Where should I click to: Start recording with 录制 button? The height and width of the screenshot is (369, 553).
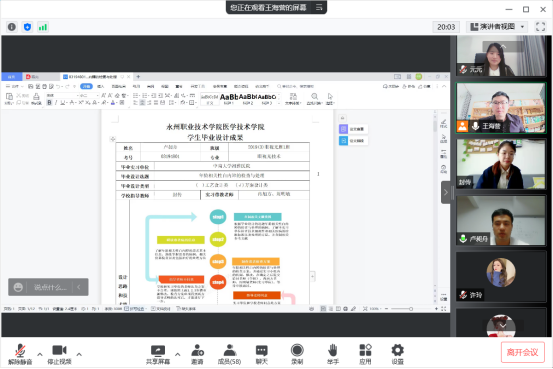[297, 354]
